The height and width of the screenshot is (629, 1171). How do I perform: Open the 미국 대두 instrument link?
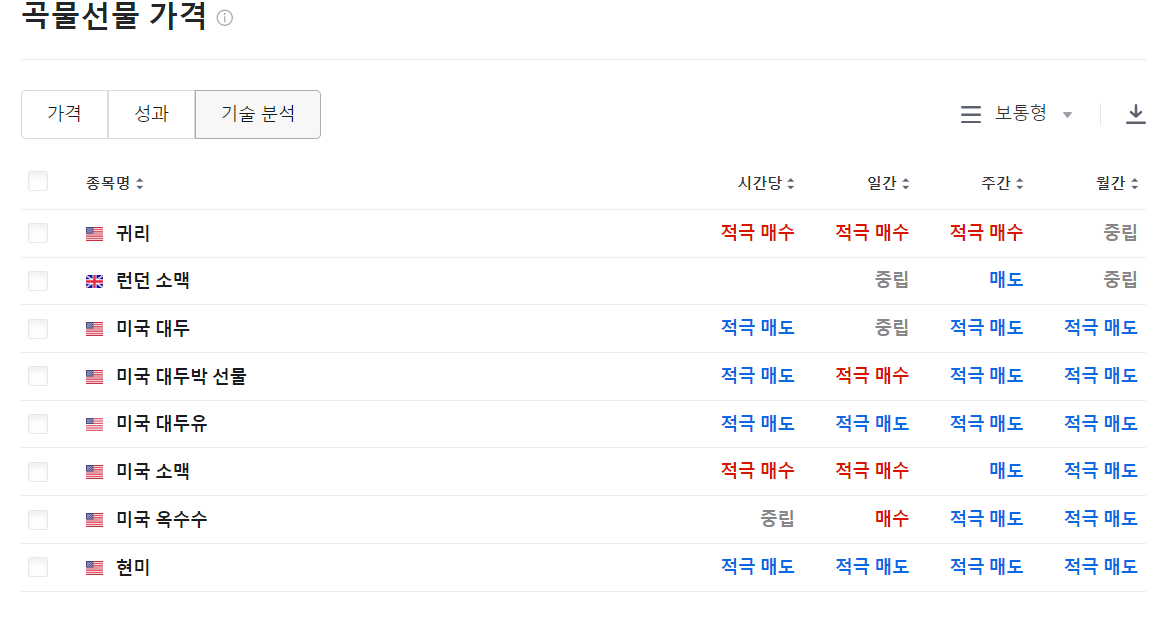(153, 329)
